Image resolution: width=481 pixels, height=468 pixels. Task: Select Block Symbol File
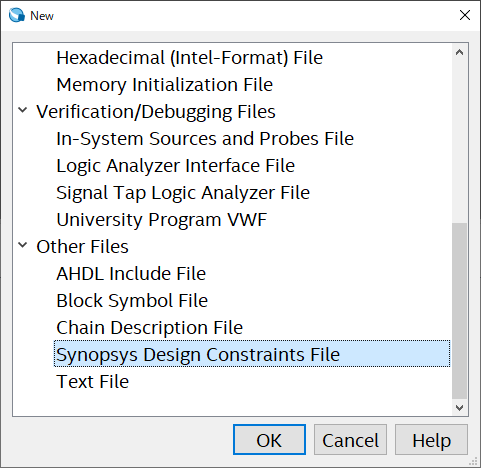pos(132,301)
